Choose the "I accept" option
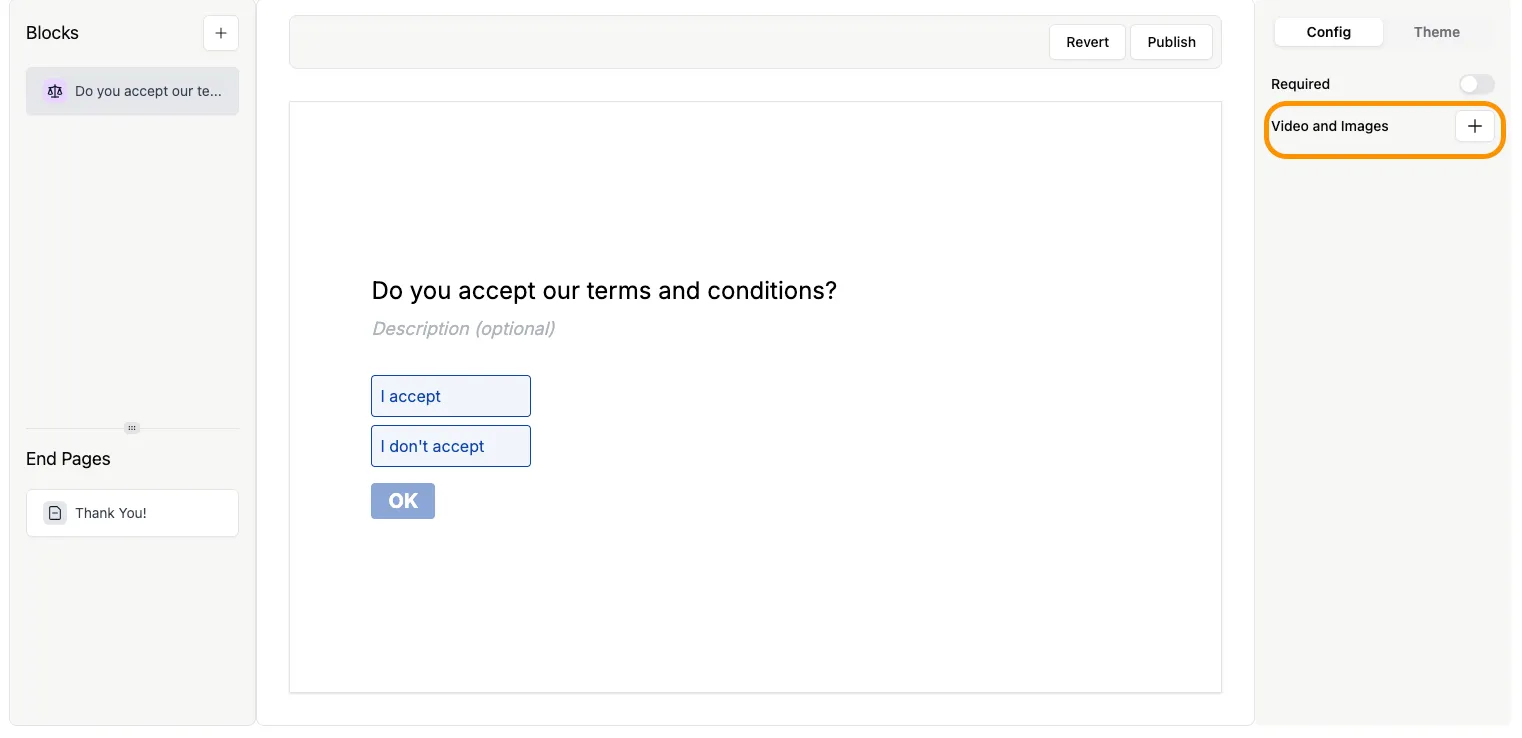 click(451, 396)
